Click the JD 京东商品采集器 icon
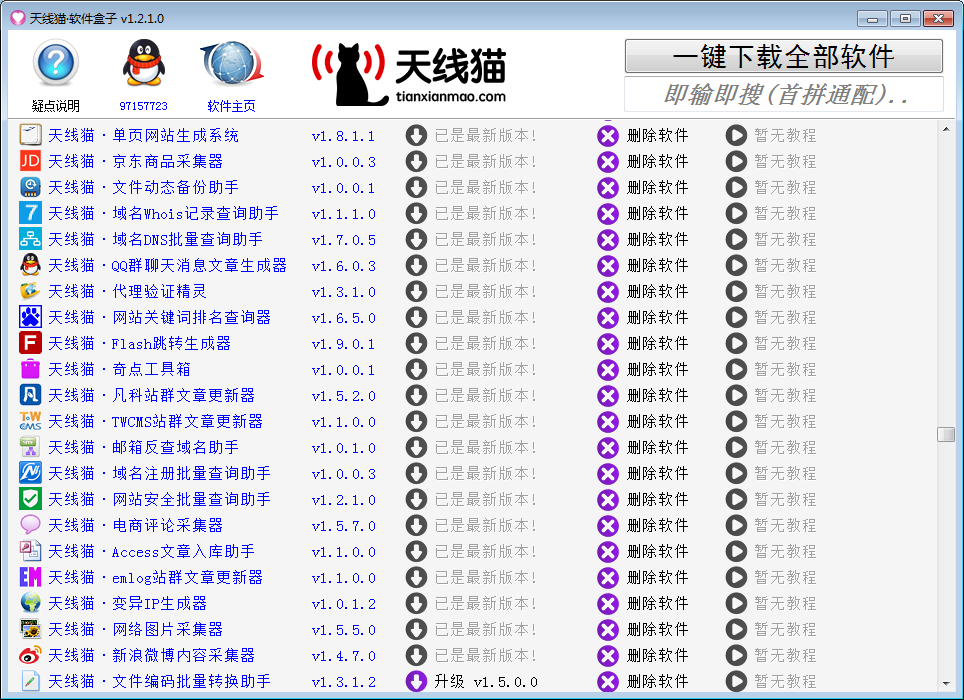This screenshot has height=700, width=964. pyautogui.click(x=30, y=161)
